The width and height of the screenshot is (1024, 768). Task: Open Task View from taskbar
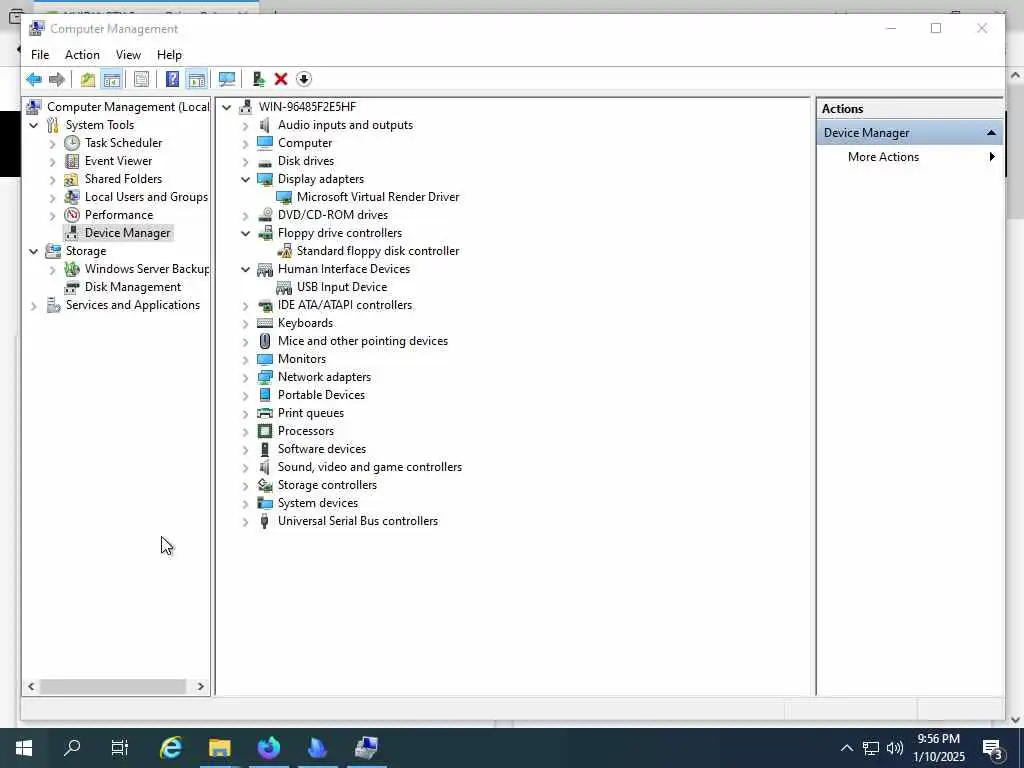click(120, 748)
